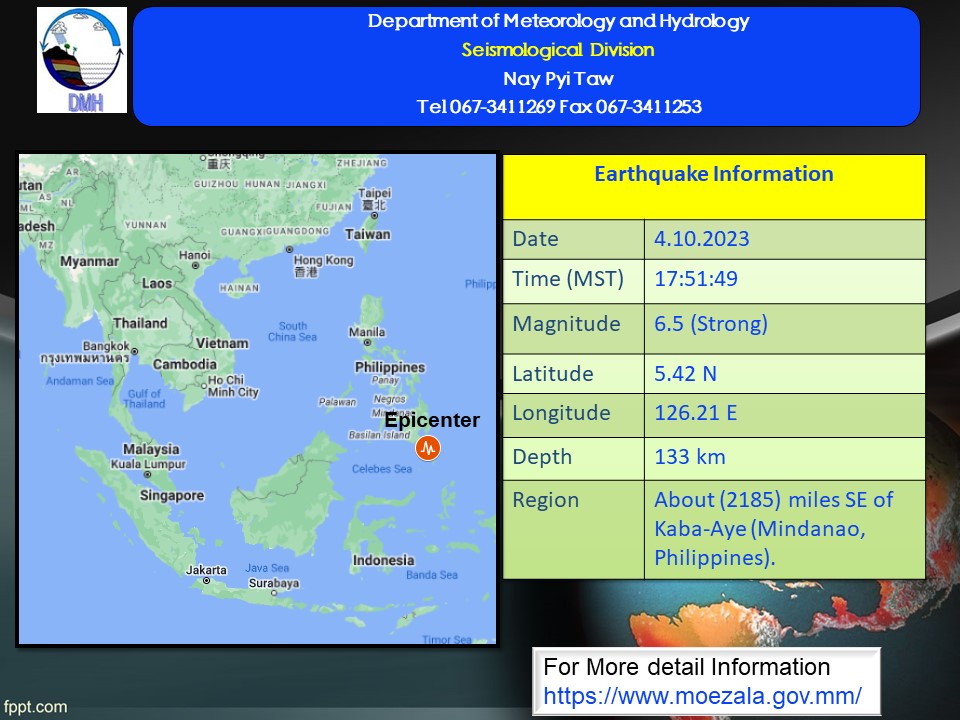The image size is (960, 720).
Task: Click "Malaysia" on the map
Action: click(x=151, y=449)
